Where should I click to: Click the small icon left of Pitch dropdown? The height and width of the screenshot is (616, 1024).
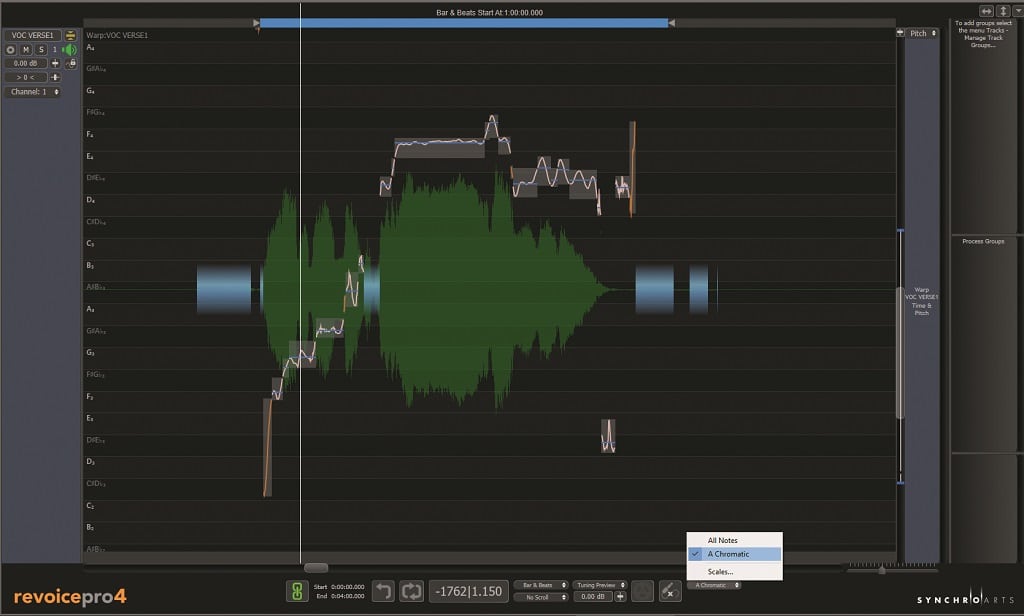click(900, 33)
